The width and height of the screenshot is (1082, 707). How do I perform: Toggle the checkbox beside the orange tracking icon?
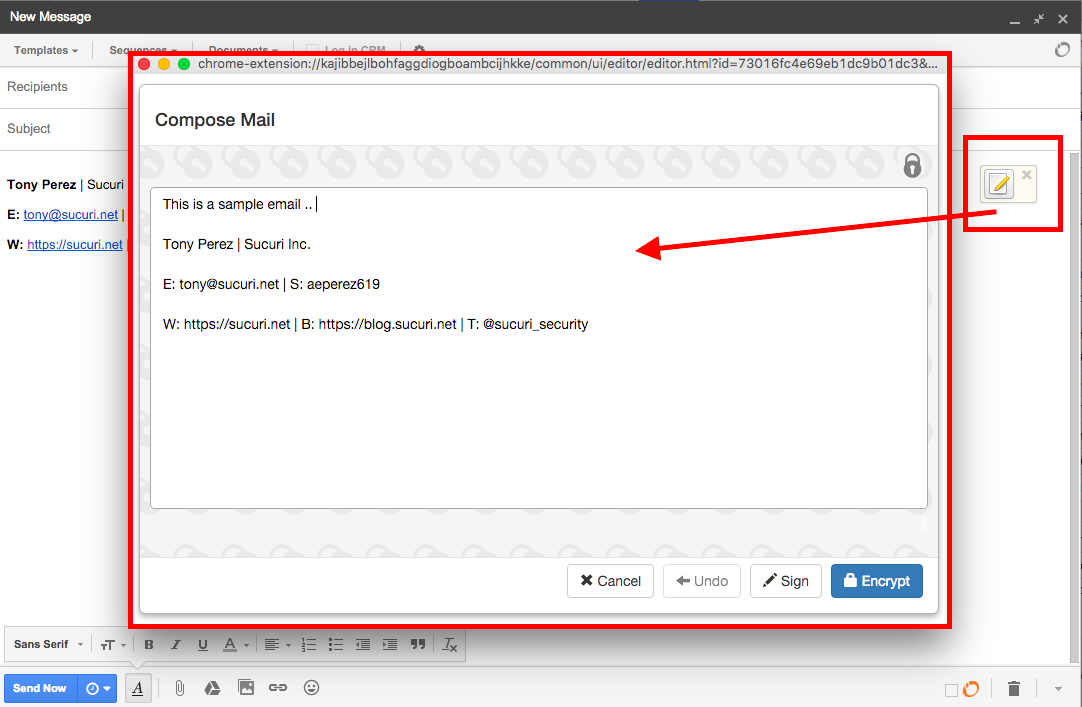coord(951,689)
